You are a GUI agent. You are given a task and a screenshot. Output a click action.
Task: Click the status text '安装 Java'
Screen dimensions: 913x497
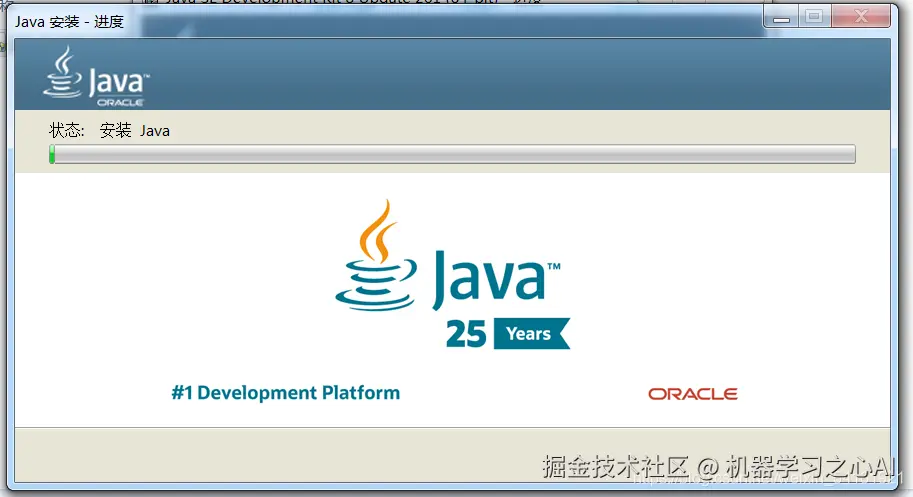coord(135,130)
